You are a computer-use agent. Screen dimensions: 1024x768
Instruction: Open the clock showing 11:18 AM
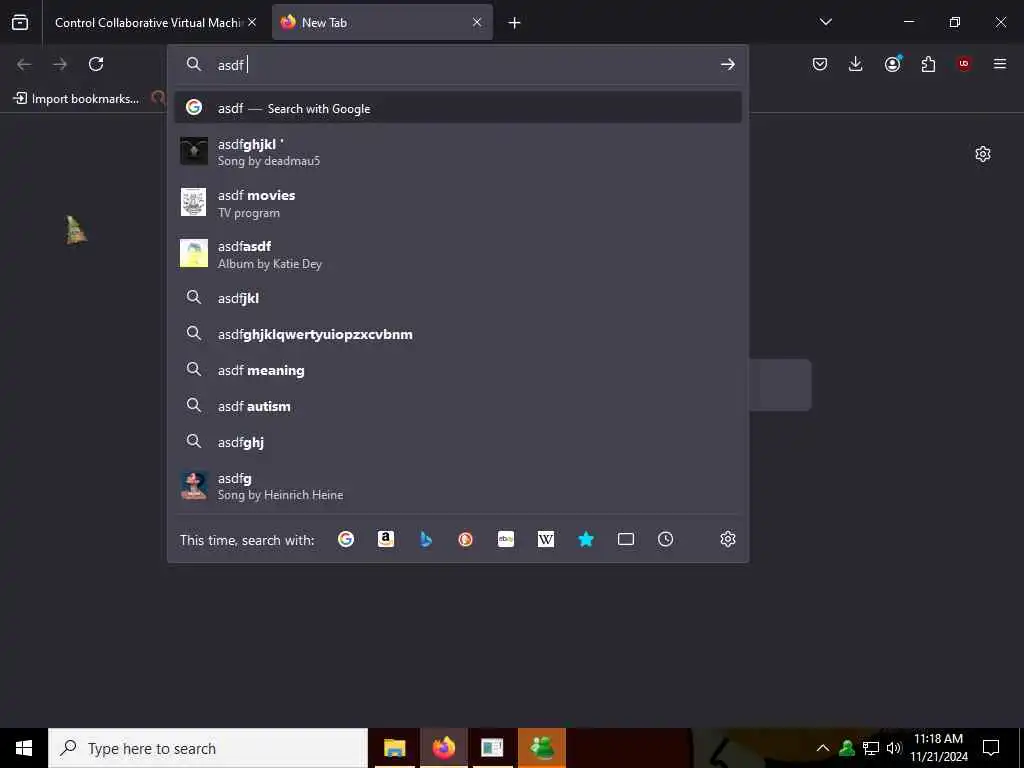click(x=938, y=748)
